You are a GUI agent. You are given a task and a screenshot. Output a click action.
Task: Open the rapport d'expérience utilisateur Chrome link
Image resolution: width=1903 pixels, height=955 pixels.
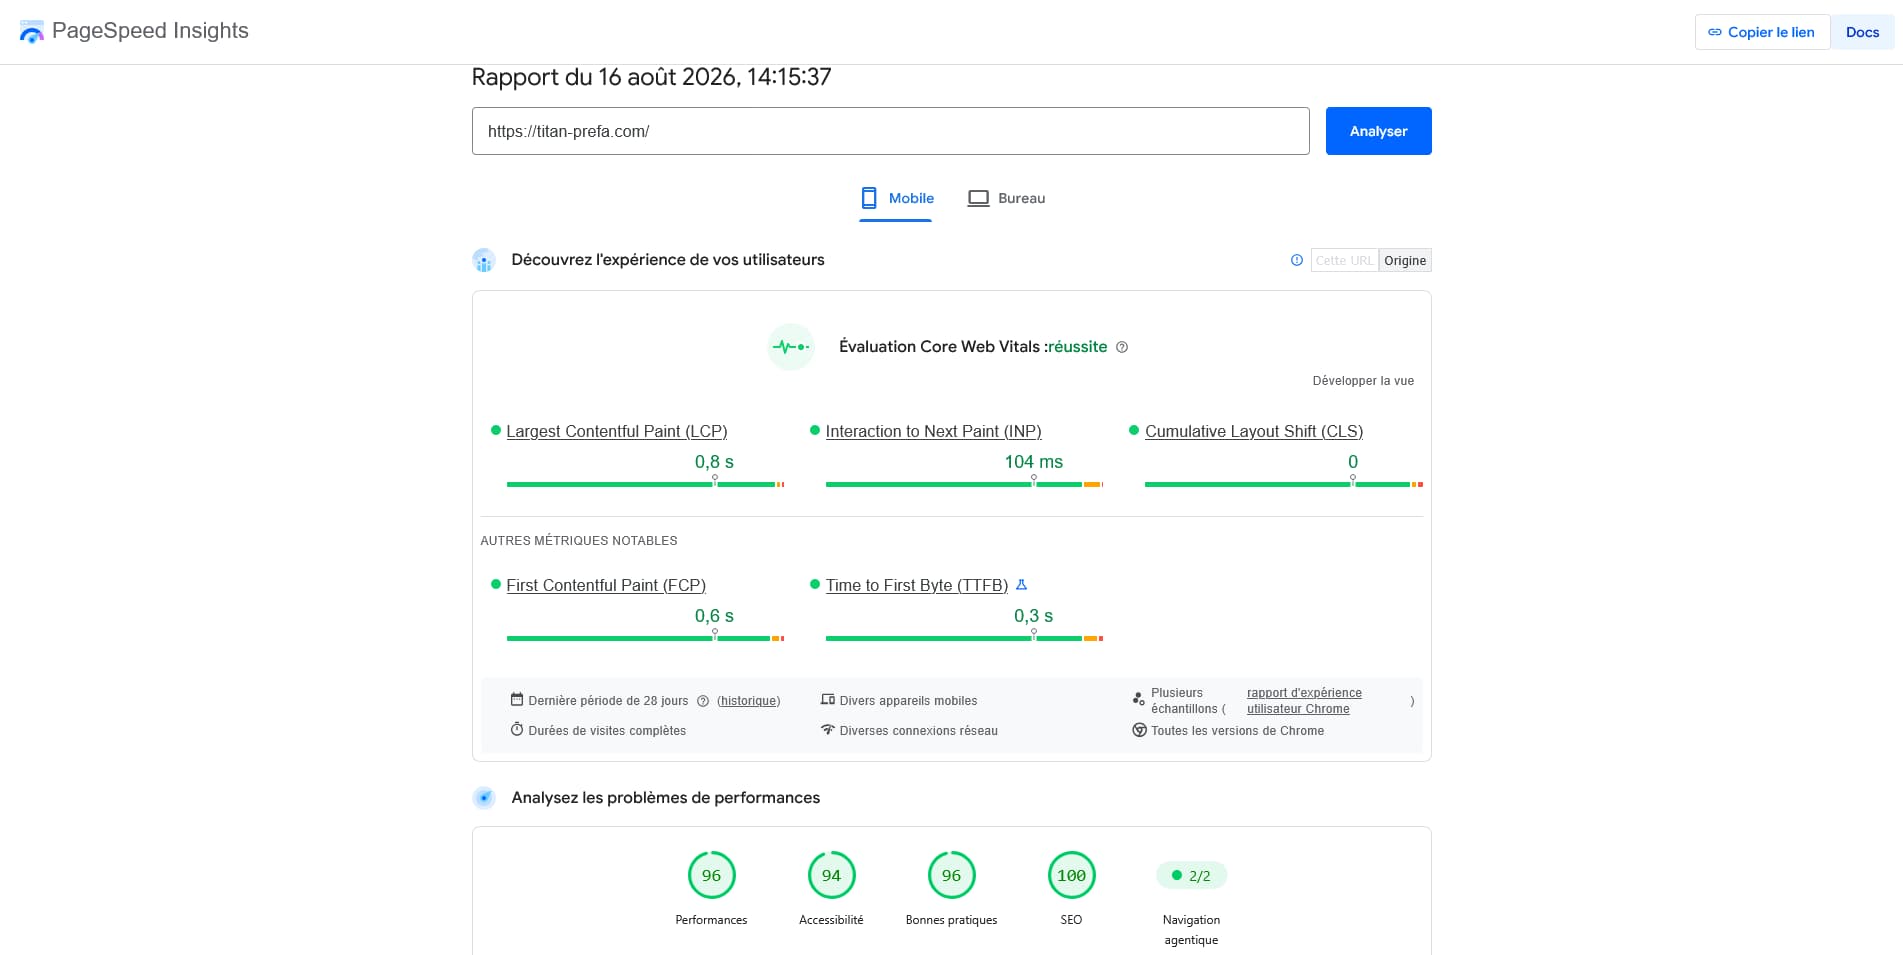(x=1304, y=701)
